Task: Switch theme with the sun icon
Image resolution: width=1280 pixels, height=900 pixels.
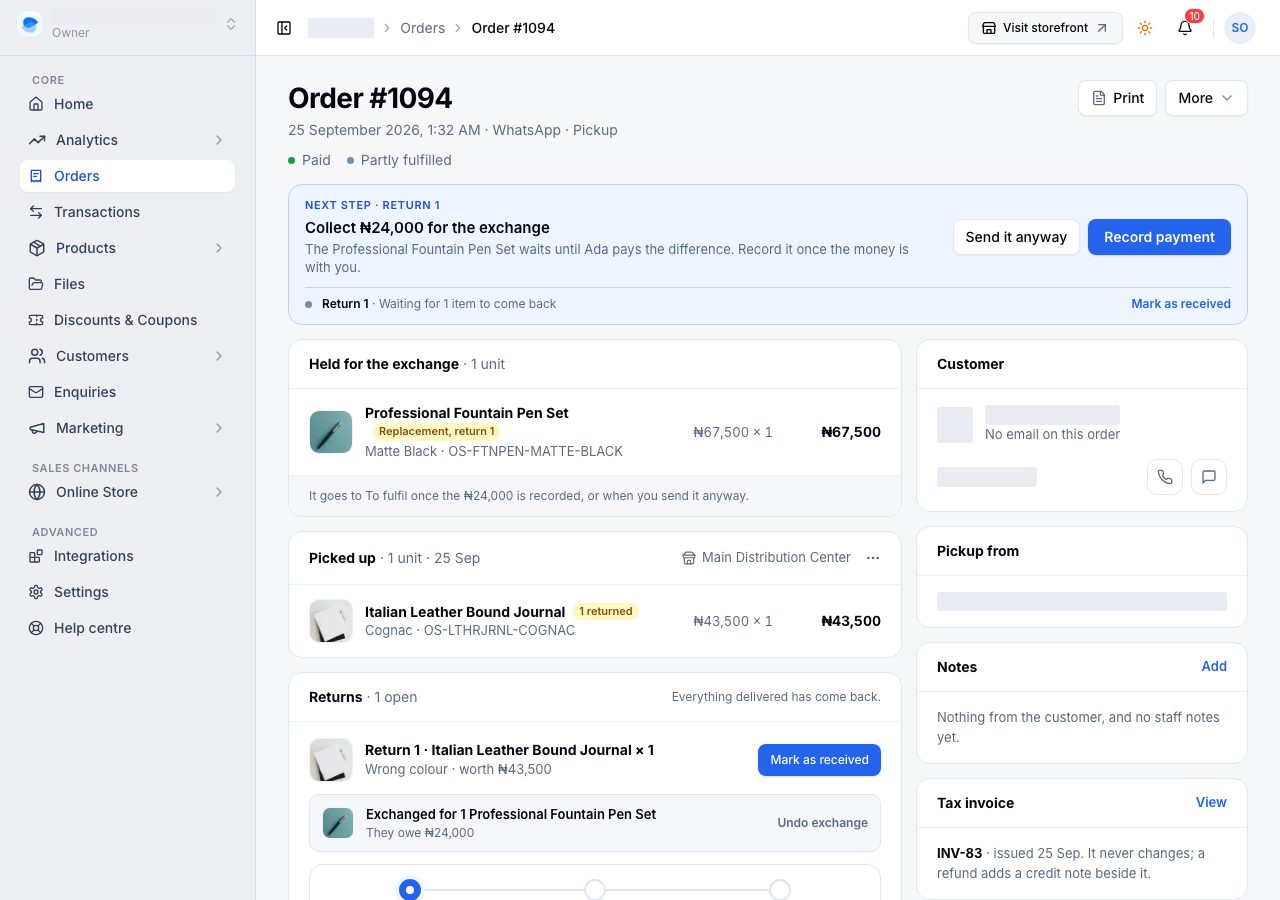Action: pos(1145,28)
